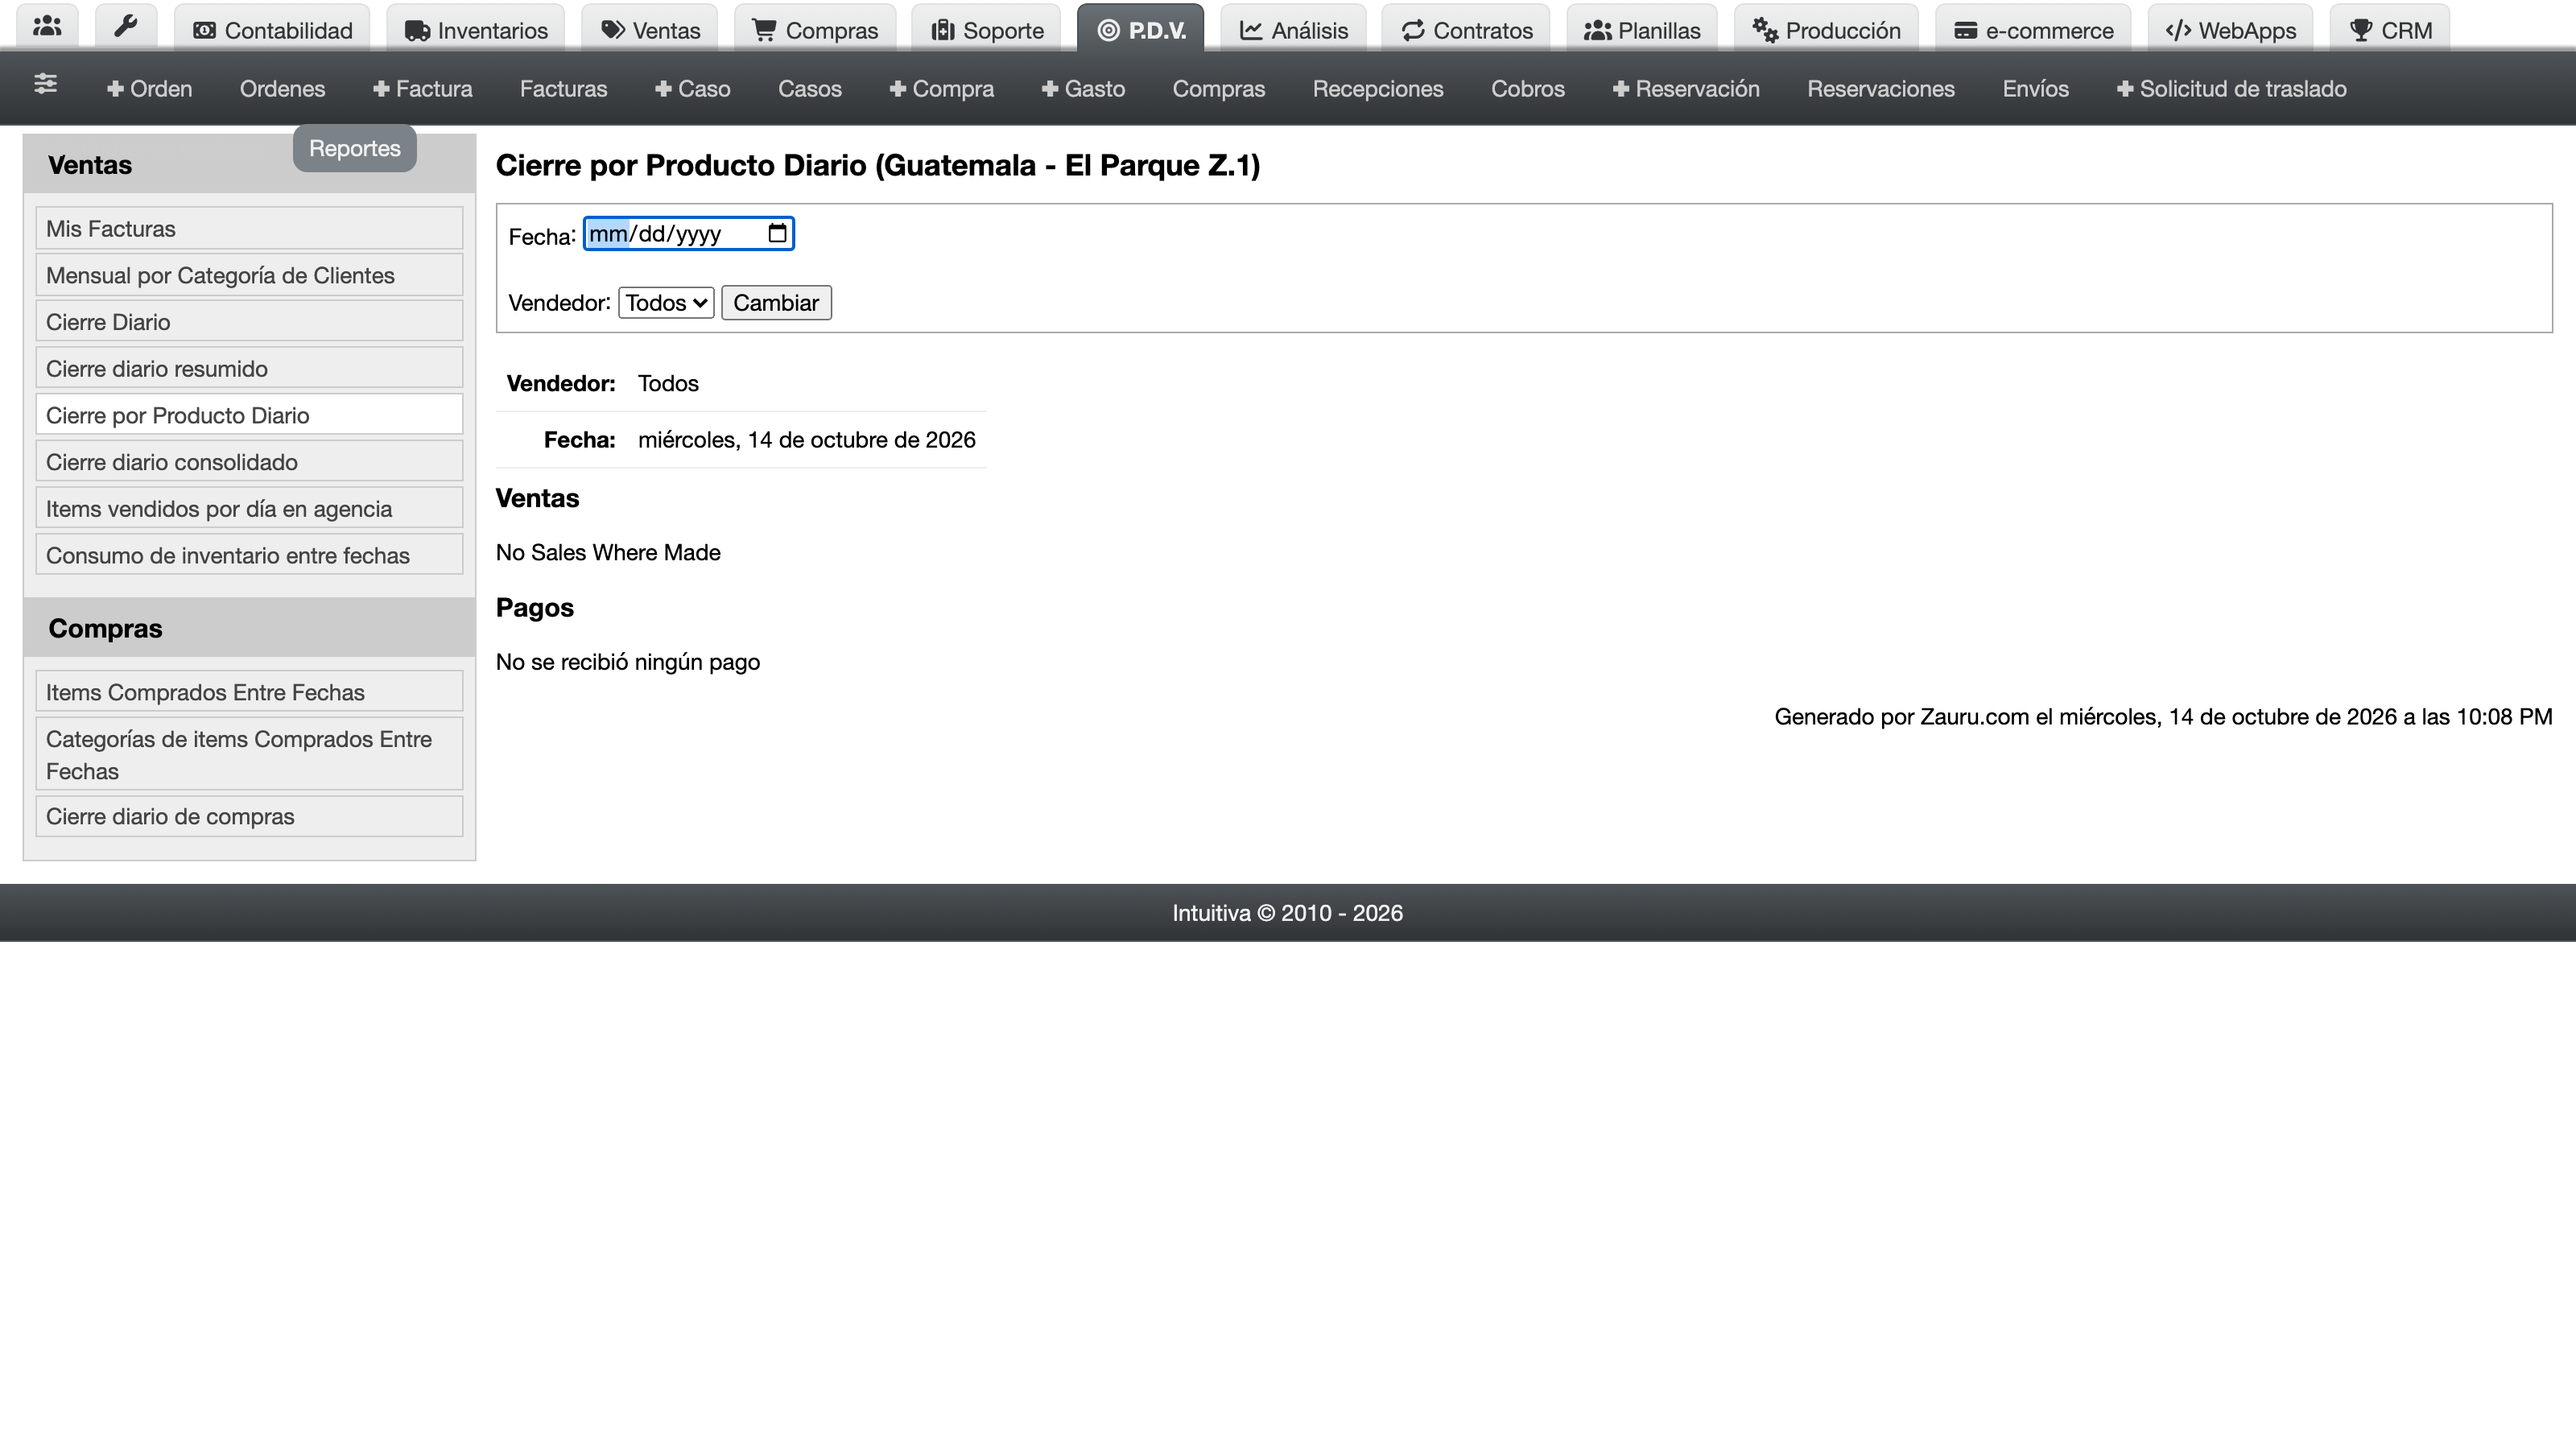Open Cierre diario de compras

249,816
